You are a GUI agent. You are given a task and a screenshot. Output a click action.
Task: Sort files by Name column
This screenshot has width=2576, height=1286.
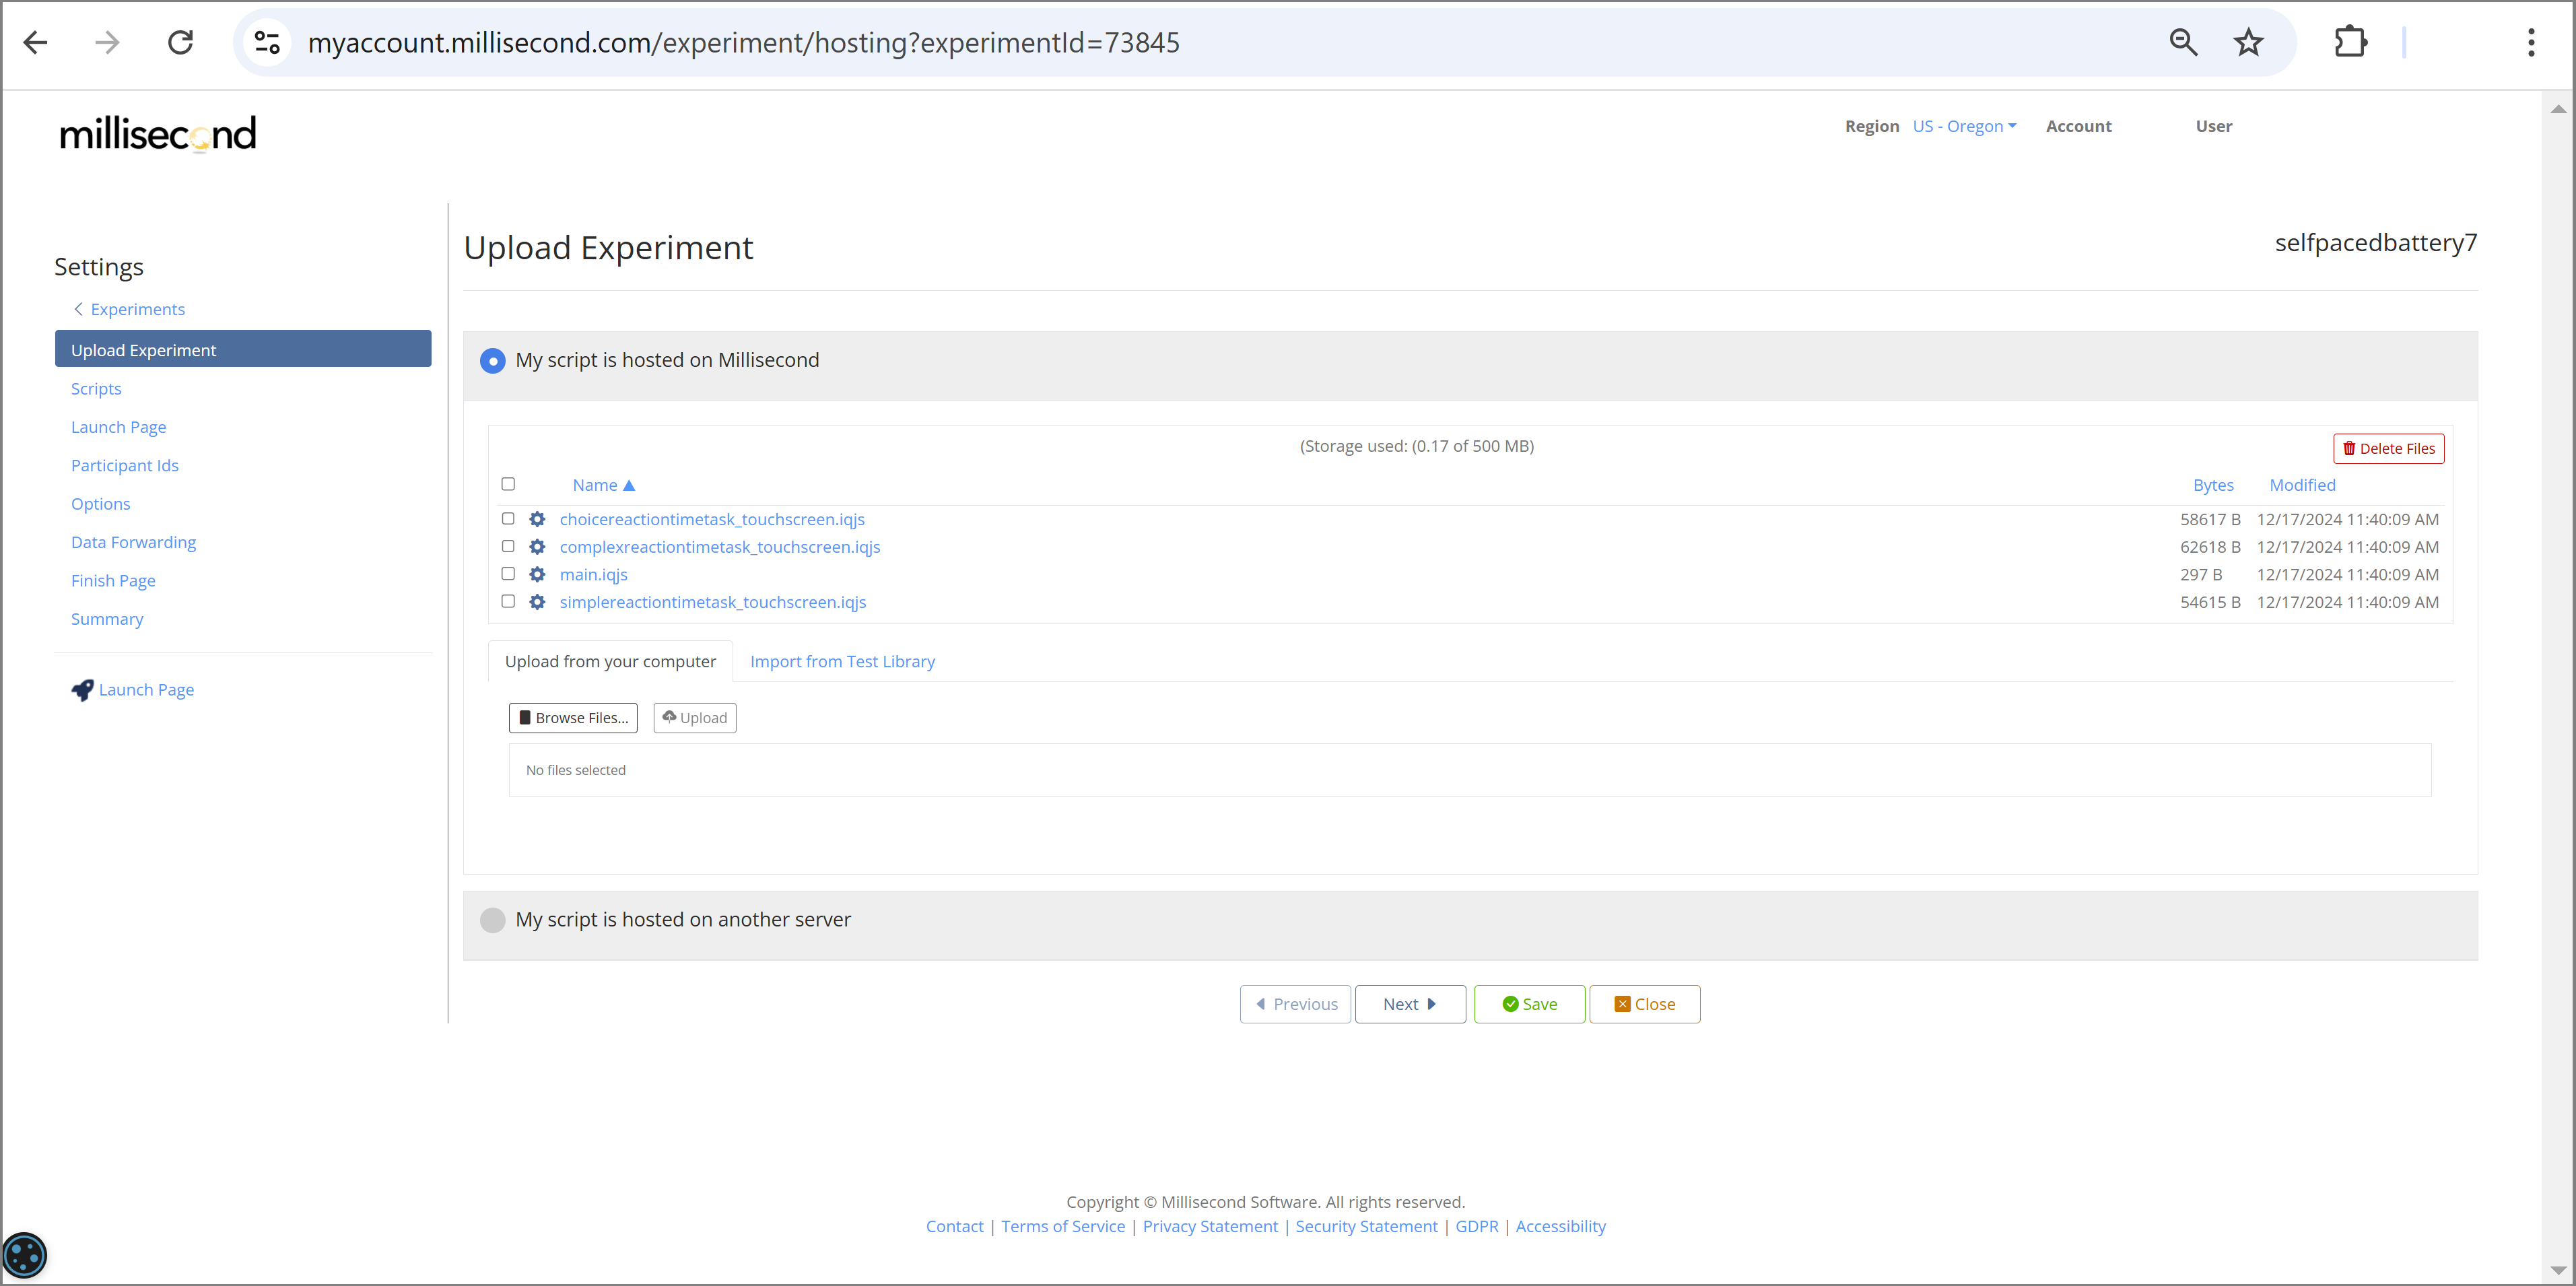[603, 485]
